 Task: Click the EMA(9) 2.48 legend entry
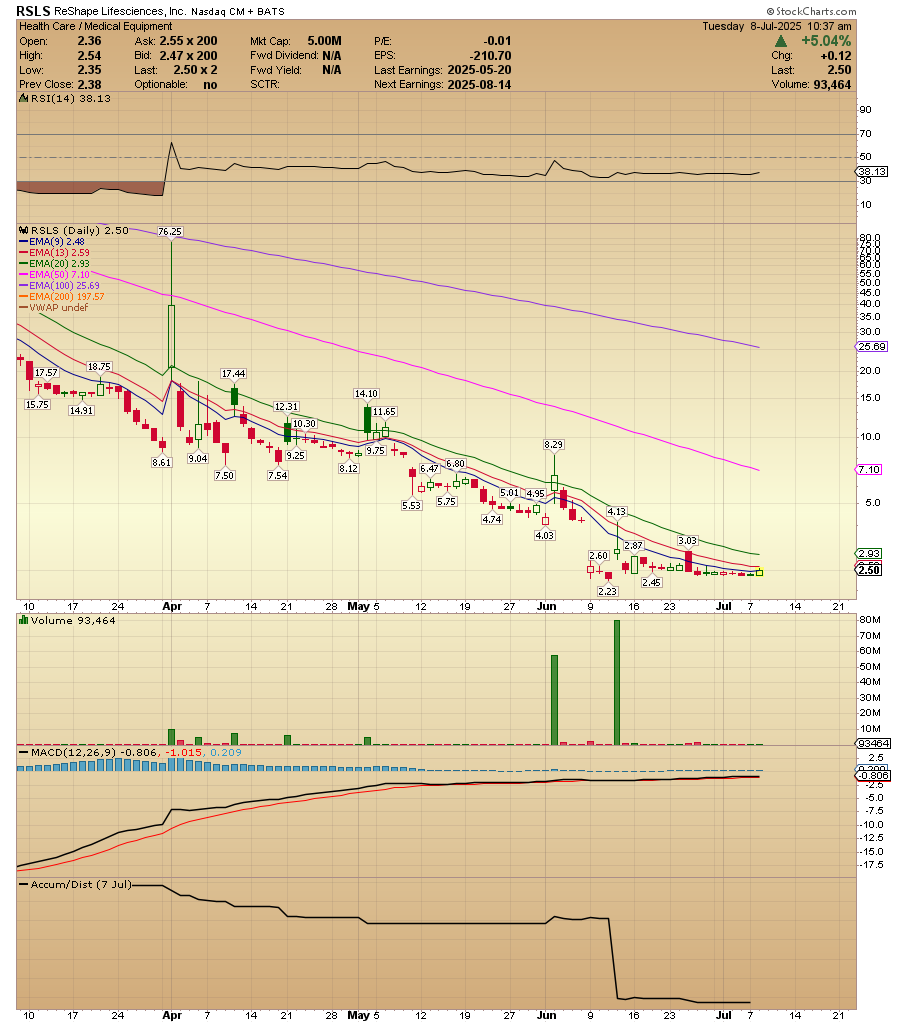[52, 241]
